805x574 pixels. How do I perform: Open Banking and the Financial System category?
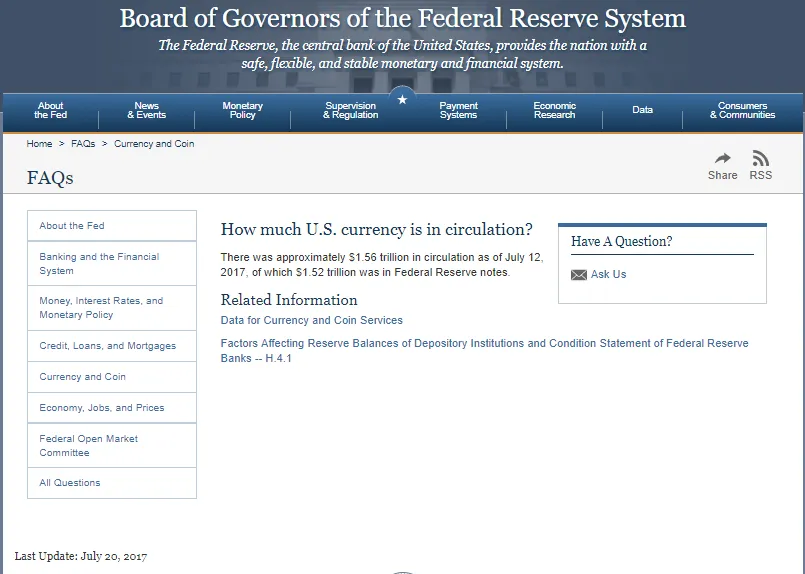click(112, 263)
